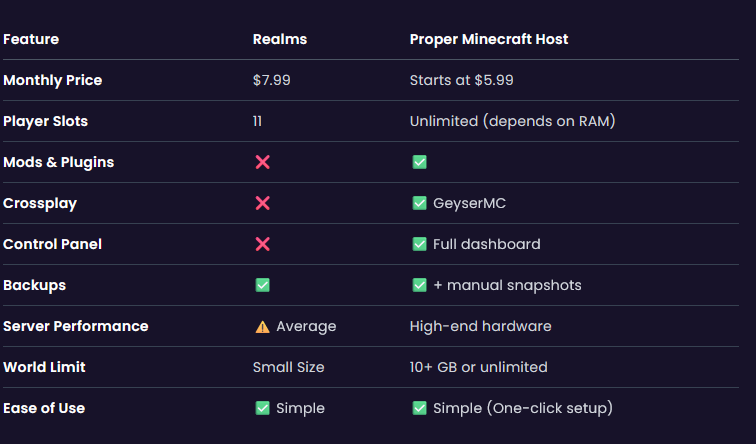
Task: Click the Control Panel row label
Action: tap(52, 244)
